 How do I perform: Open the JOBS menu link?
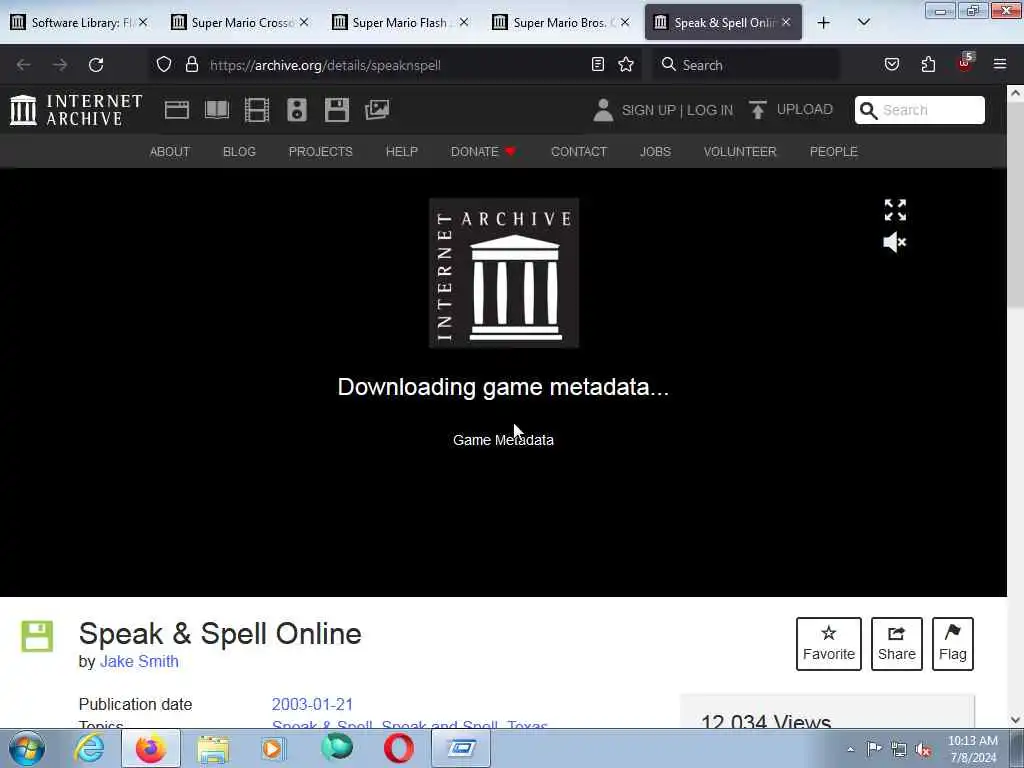pos(655,152)
